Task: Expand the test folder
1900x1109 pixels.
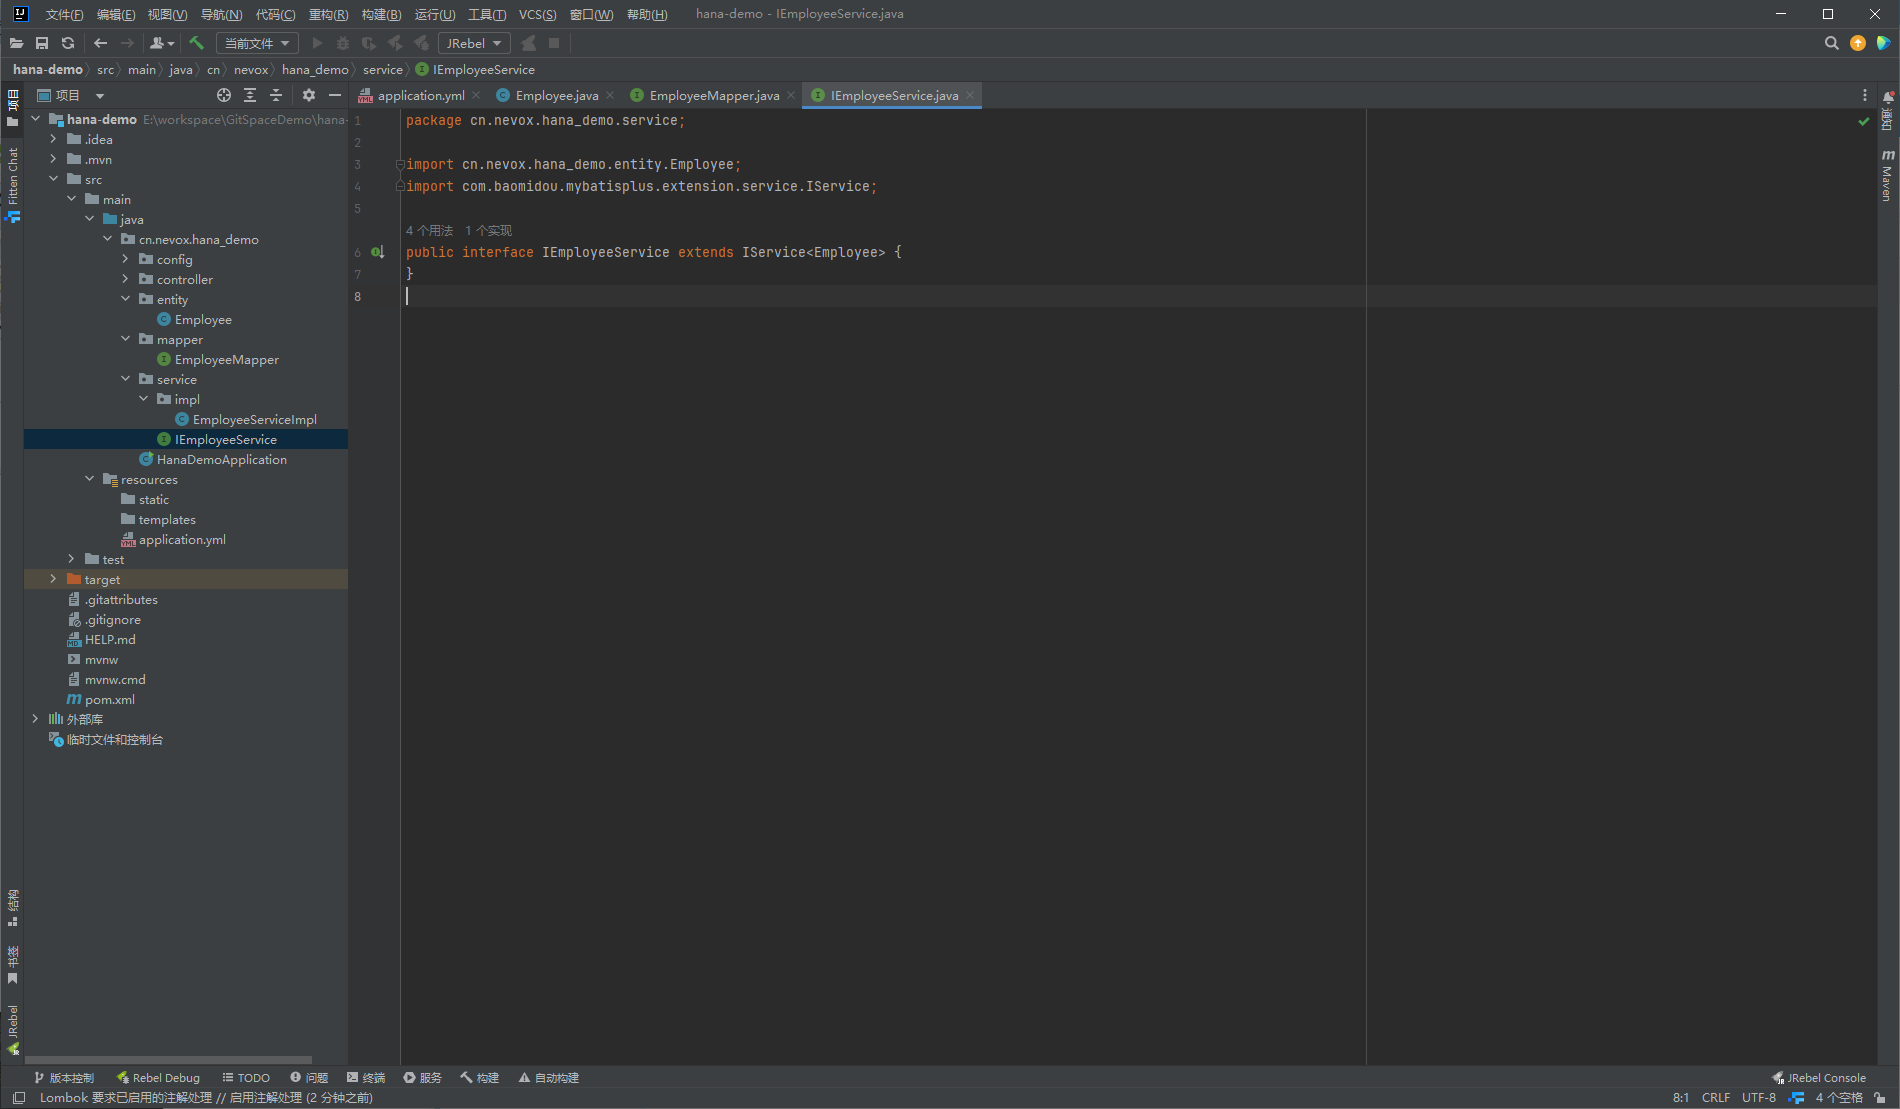Action: click(x=71, y=559)
